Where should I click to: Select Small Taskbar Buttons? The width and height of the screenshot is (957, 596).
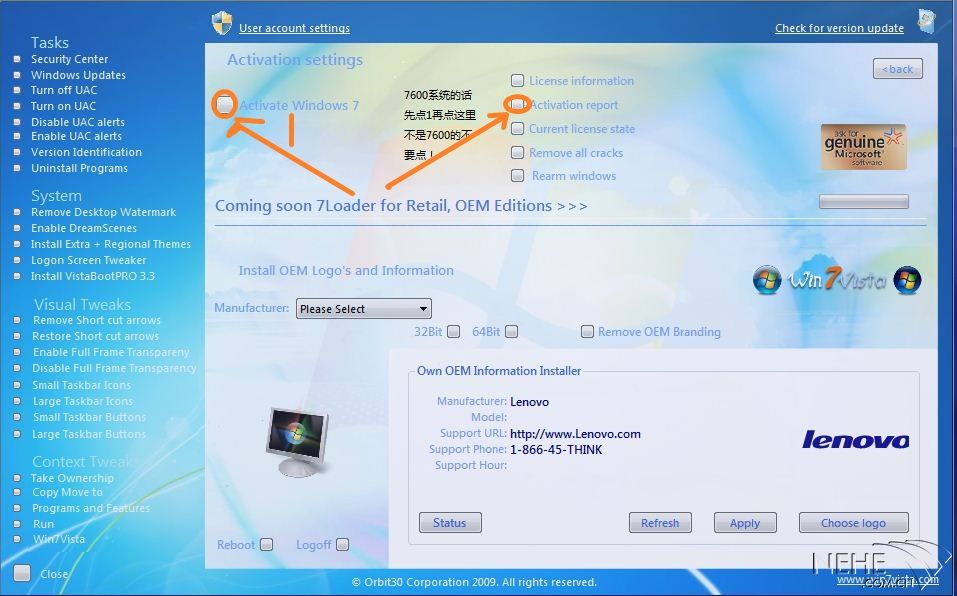coord(89,417)
